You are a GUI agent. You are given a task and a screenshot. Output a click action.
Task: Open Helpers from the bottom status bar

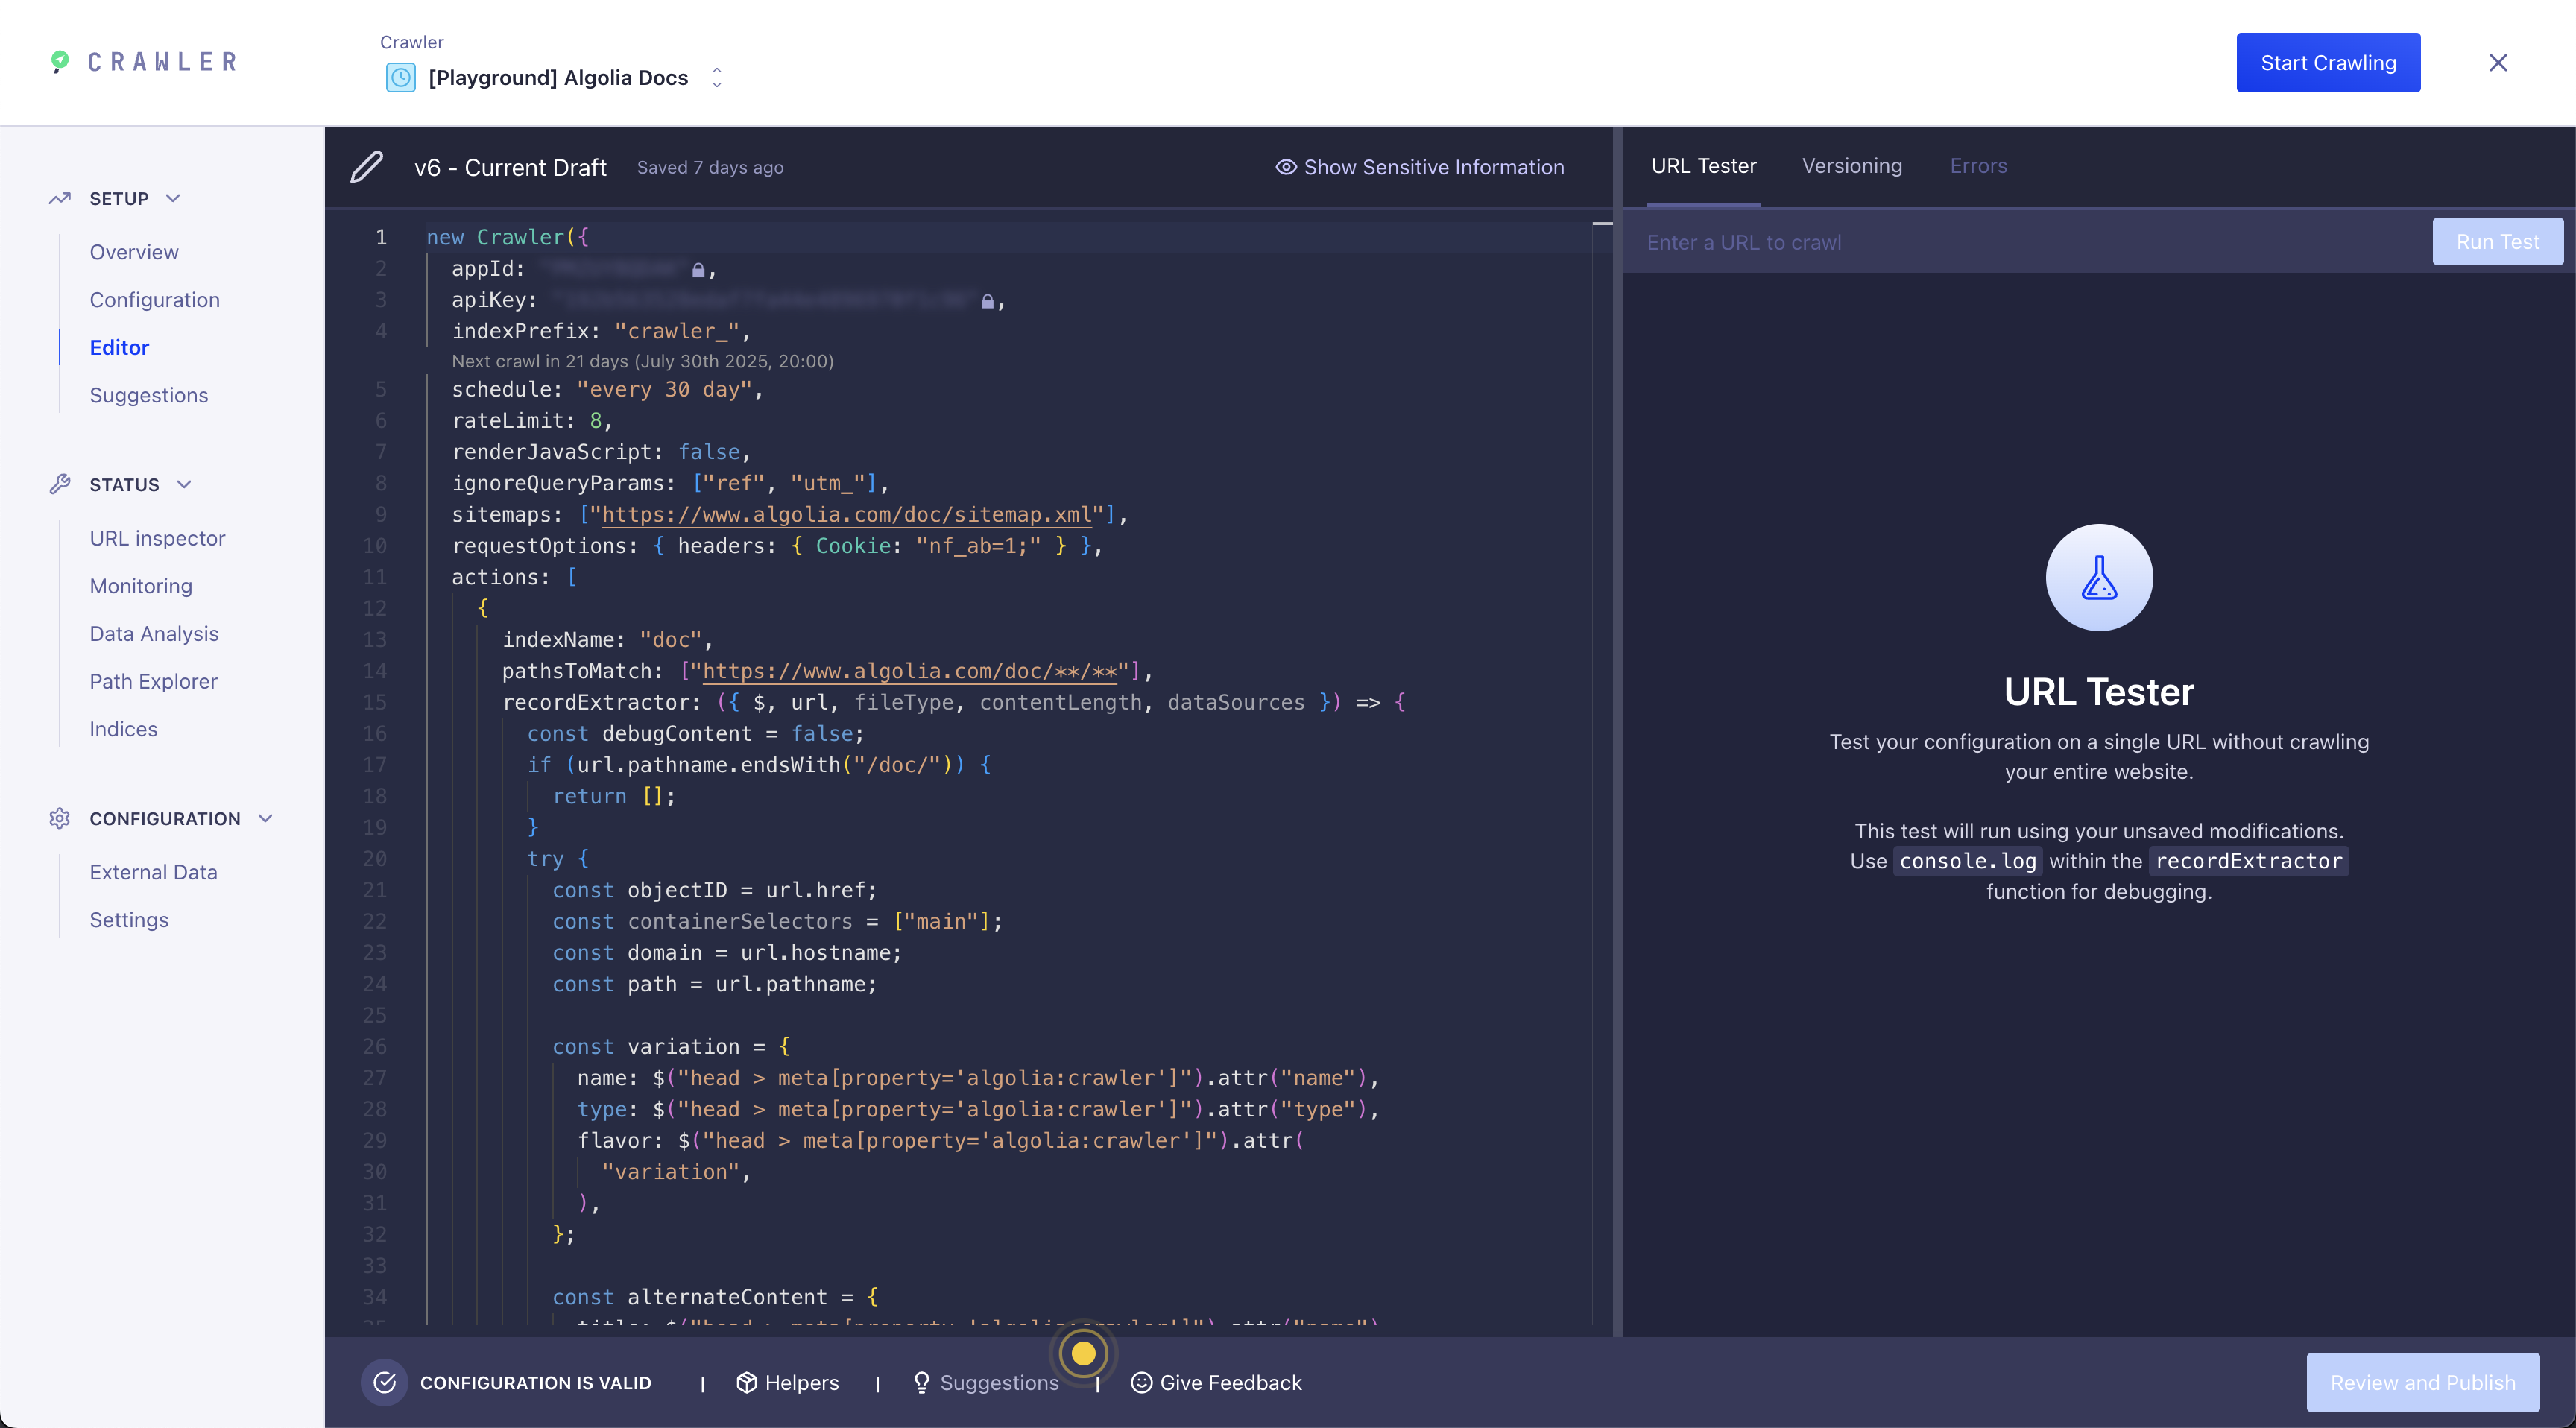788,1382
